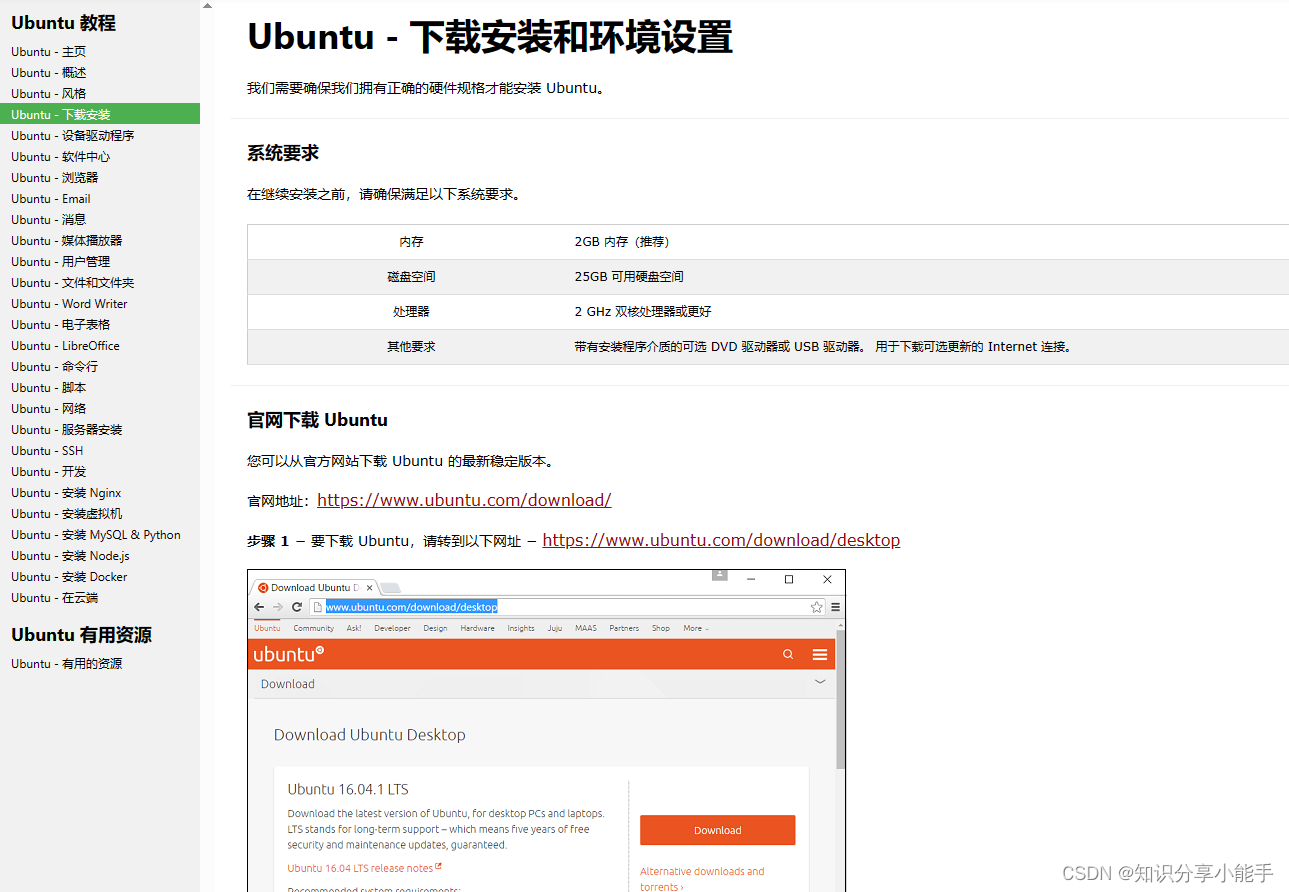Click the user profile icon in the browser title bar

[719, 574]
